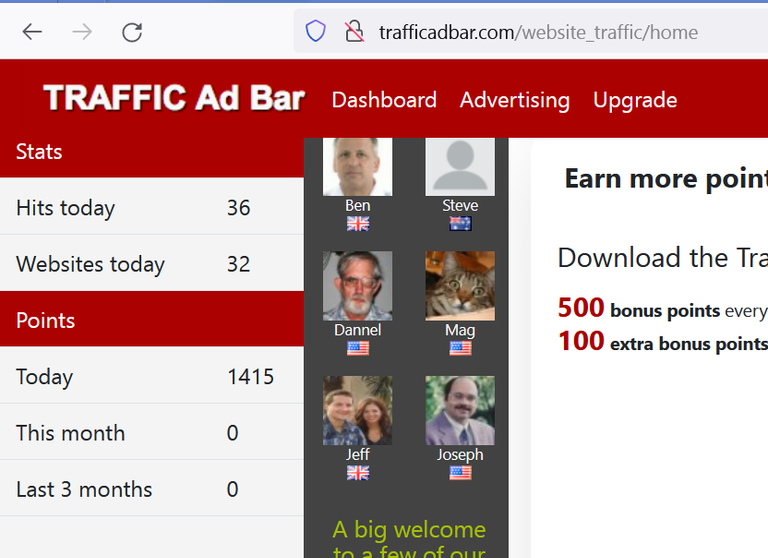The width and height of the screenshot is (768, 558).
Task: Click the Last 3 months value 0
Action: 233,489
